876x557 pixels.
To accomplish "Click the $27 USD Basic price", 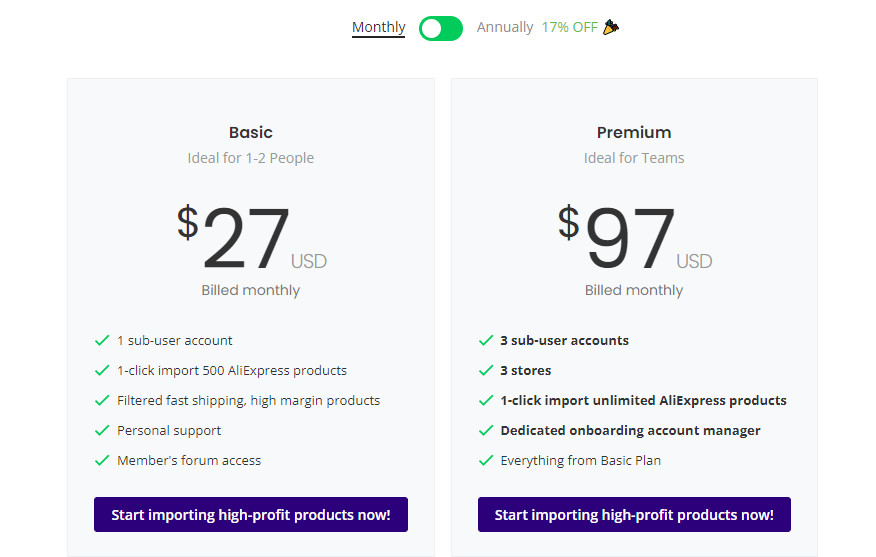I will point(249,240).
